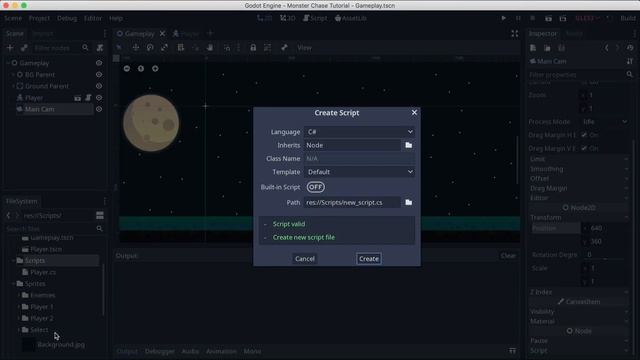
Task: Stop the running scene
Action: 532,18
